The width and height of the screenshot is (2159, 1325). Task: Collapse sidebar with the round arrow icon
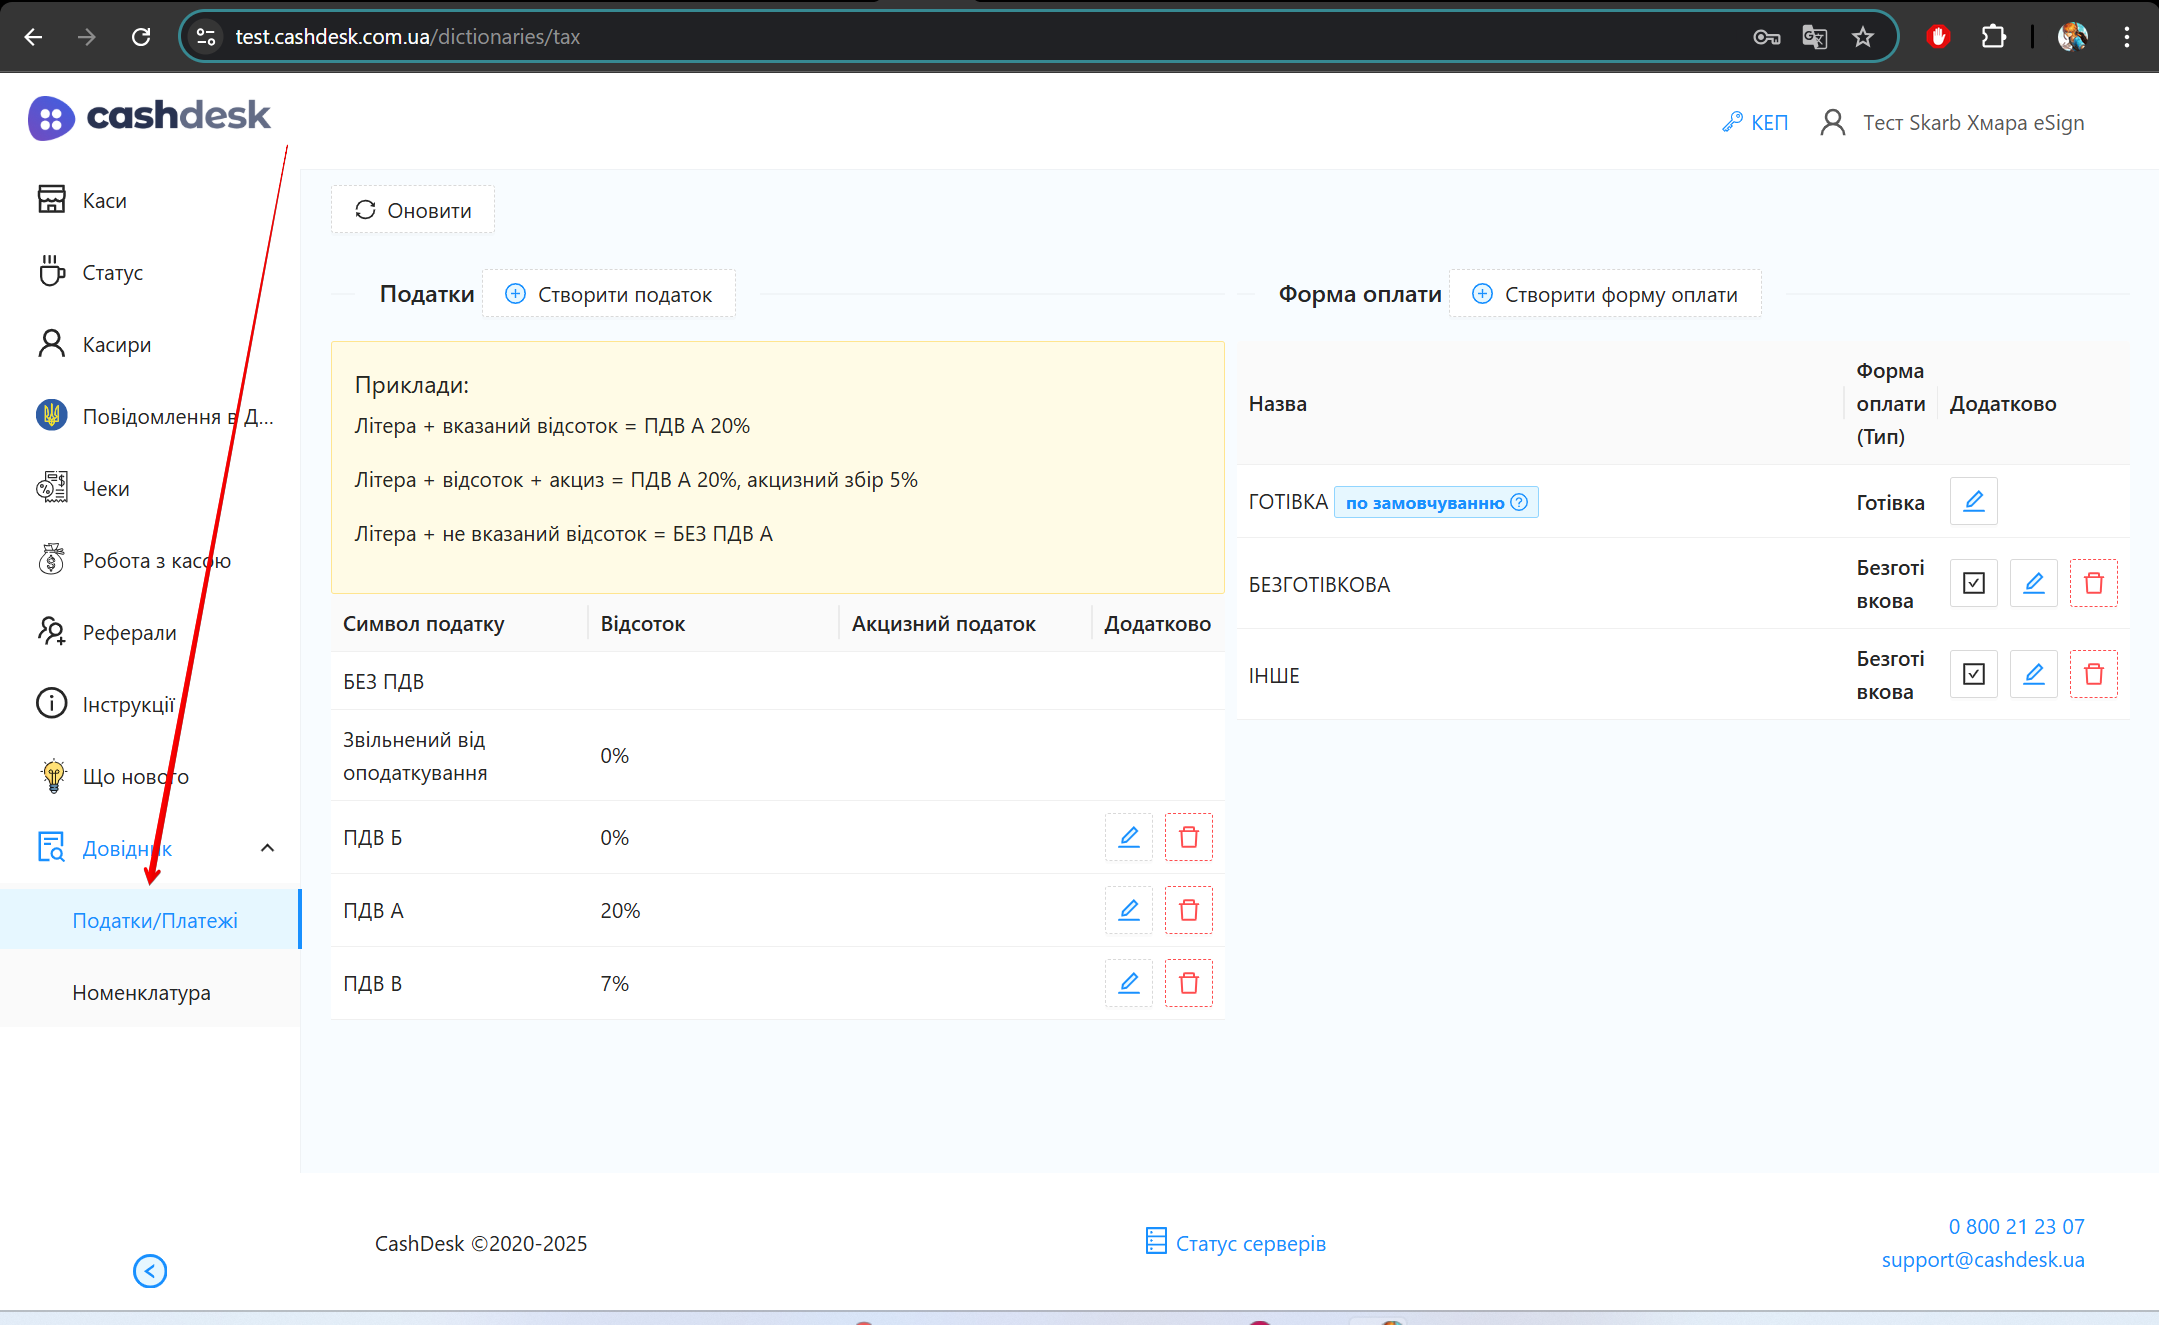(x=150, y=1271)
